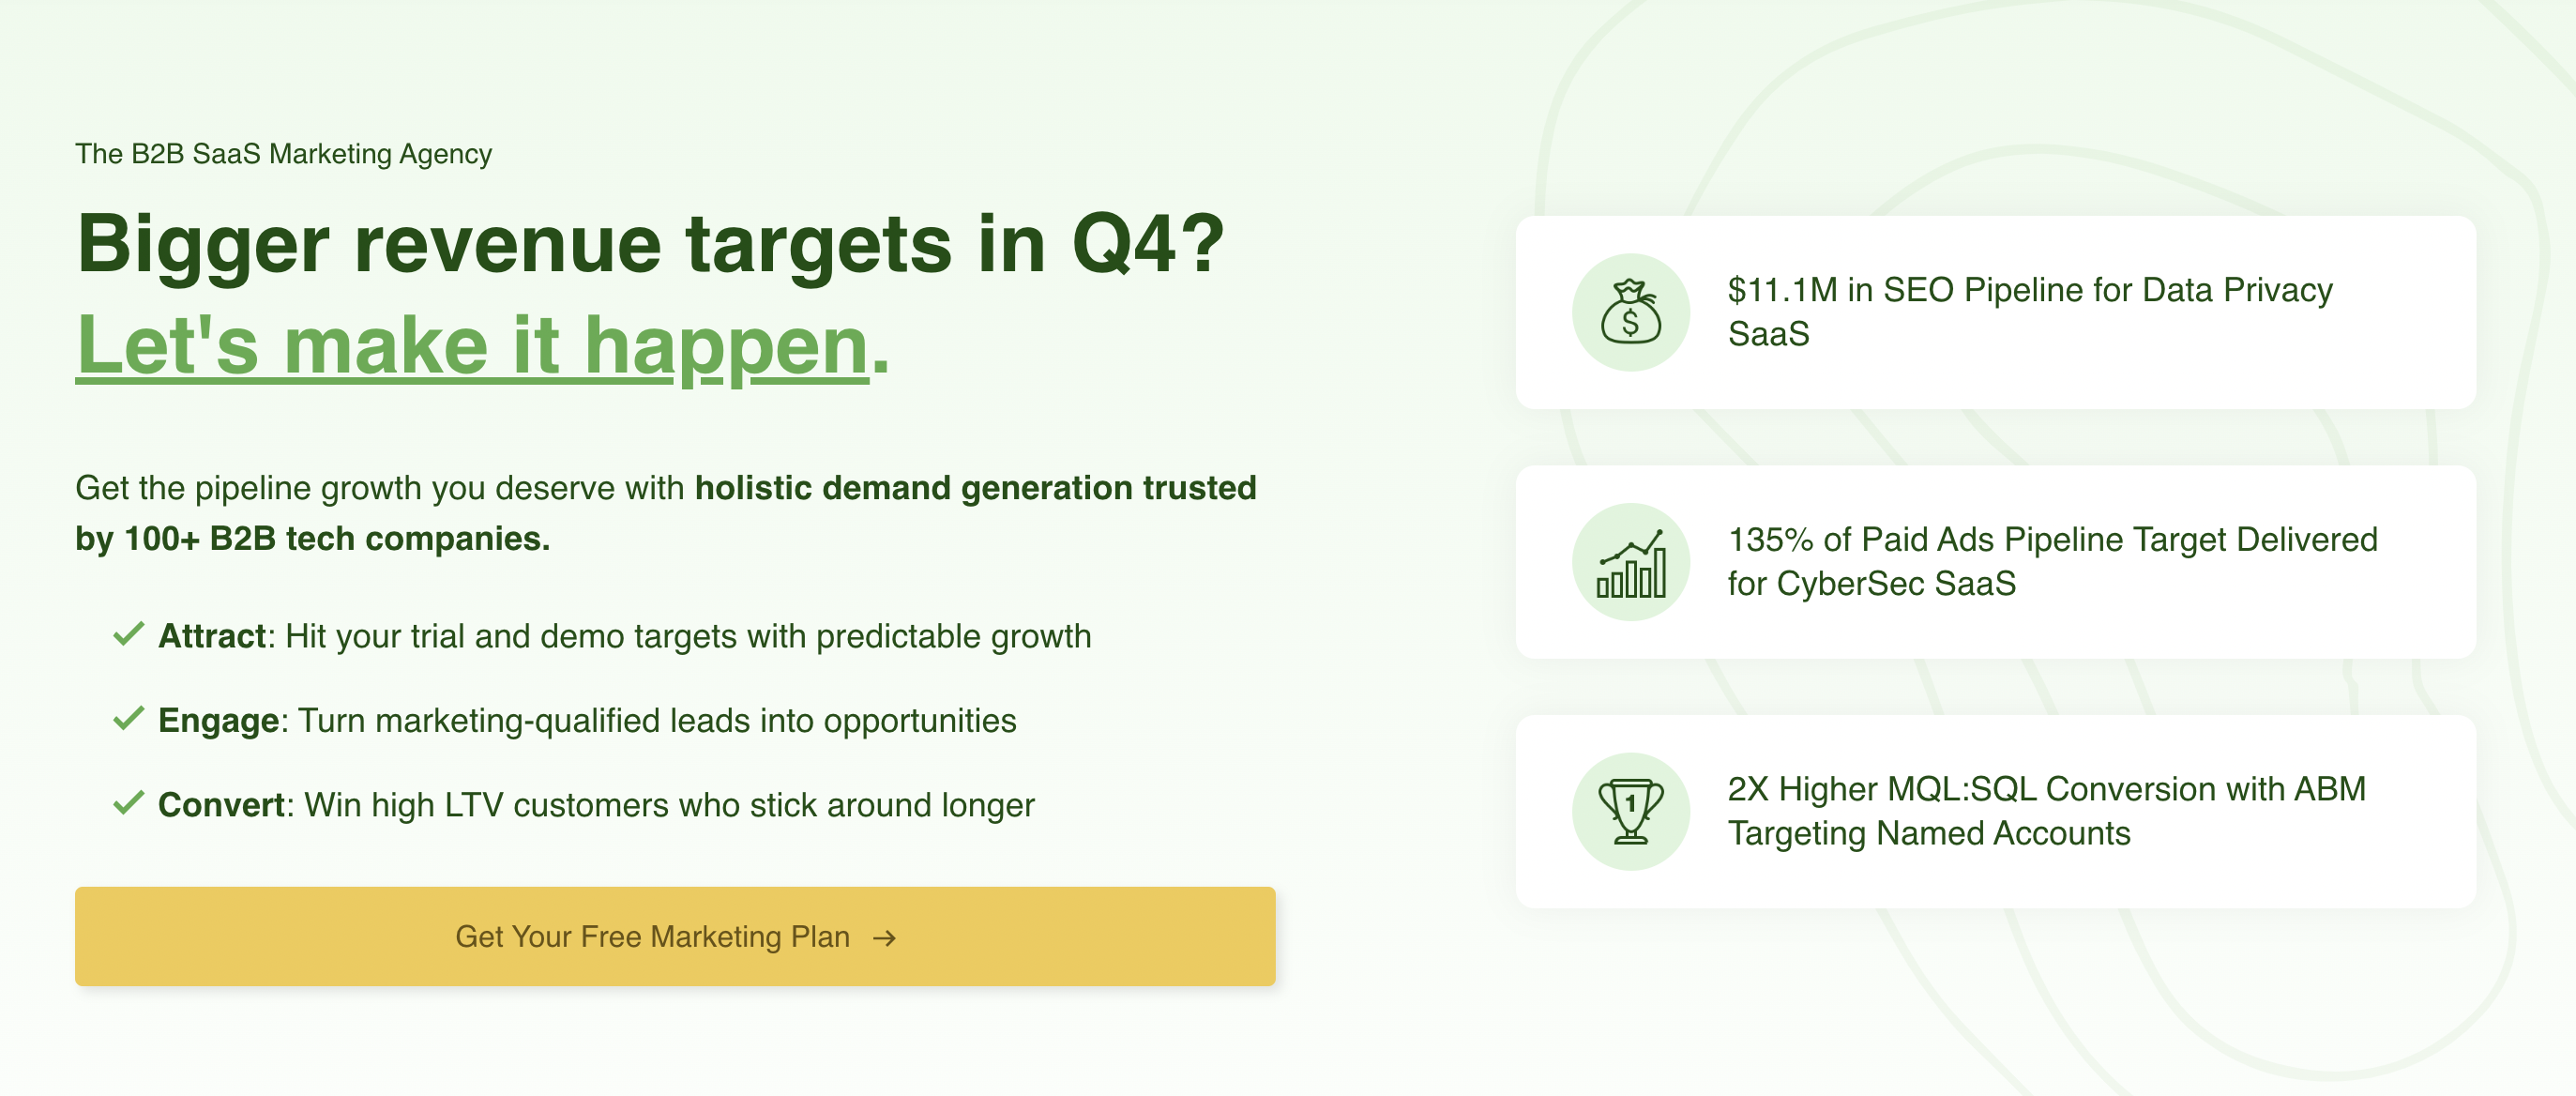Click the Get Your Free Marketing Plan button
Image resolution: width=2576 pixels, height=1096 pixels.
coord(676,936)
